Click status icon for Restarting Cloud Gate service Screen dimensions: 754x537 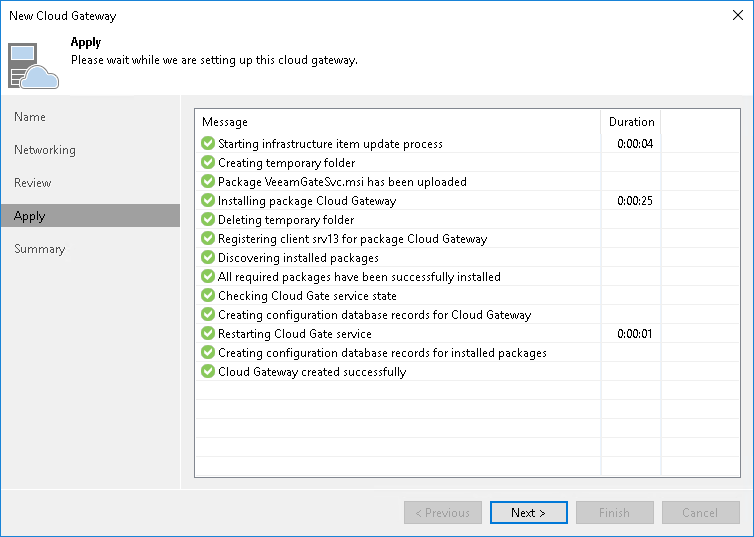(x=208, y=334)
